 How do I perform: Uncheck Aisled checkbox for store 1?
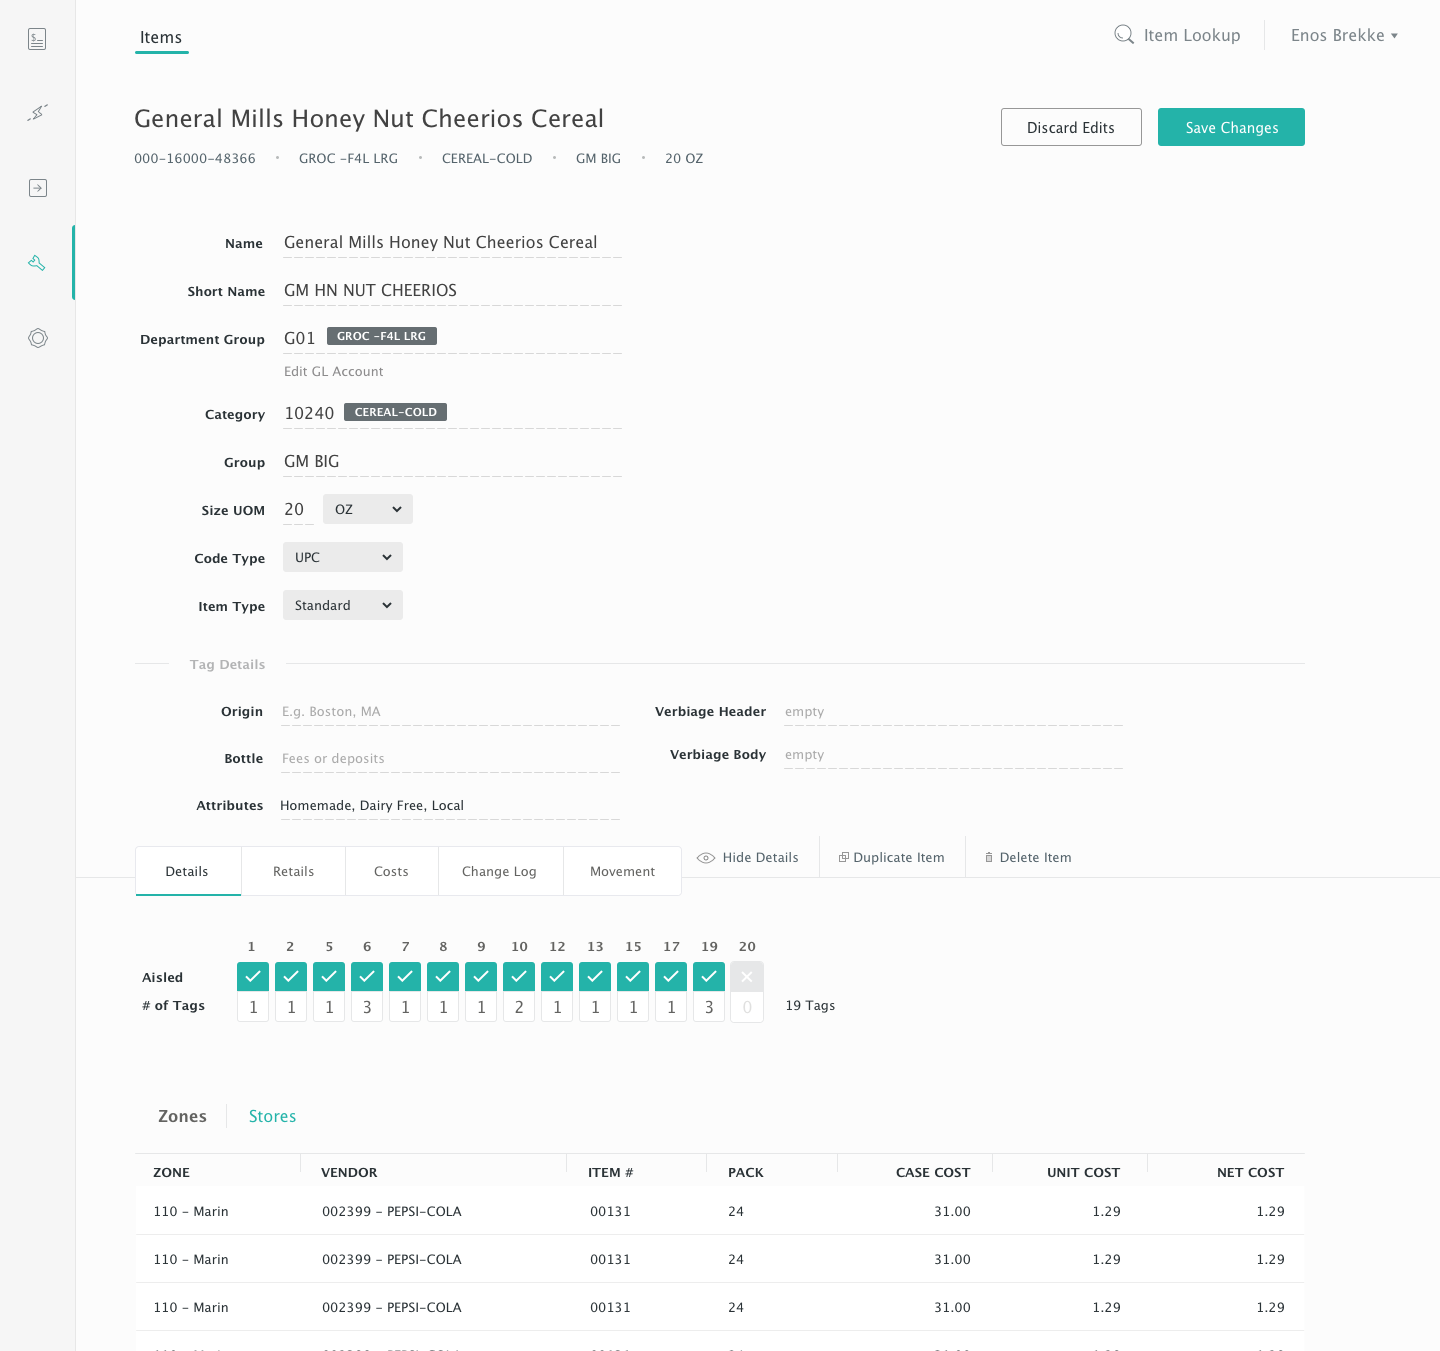(253, 976)
